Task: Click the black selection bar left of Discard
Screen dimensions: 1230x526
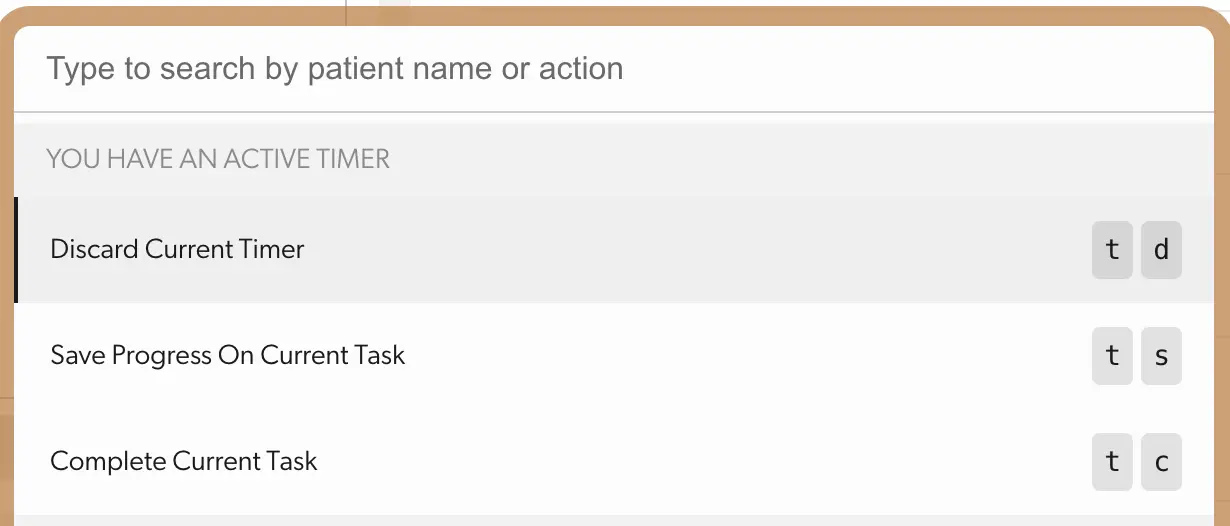Action: (x=16, y=250)
